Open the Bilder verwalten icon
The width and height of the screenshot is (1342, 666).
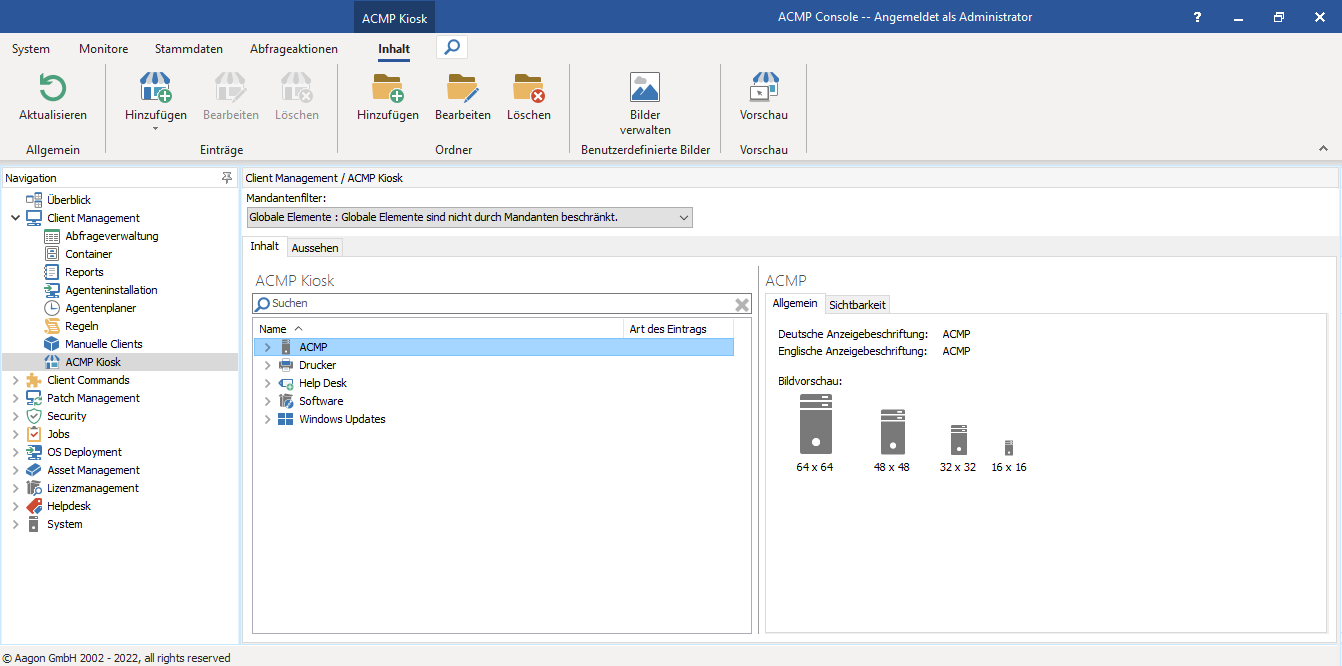coord(644,87)
